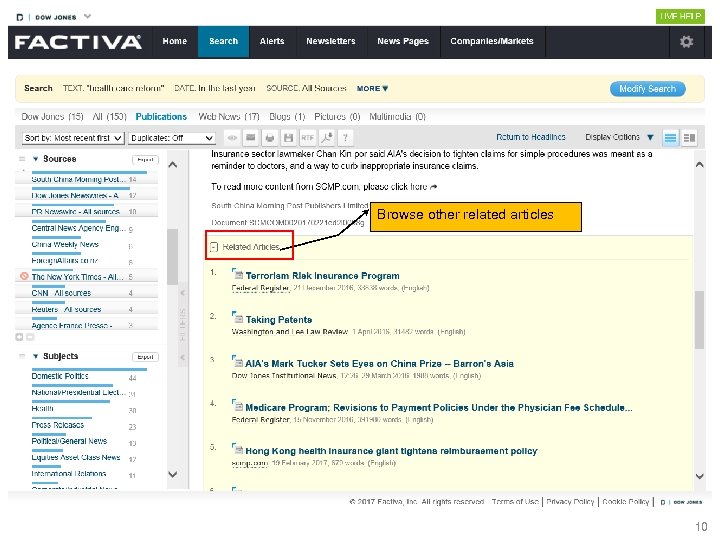Click document icon beside Terrorism Risk Insurance Program
Screen dimensions: 720x540
[x=237, y=274]
